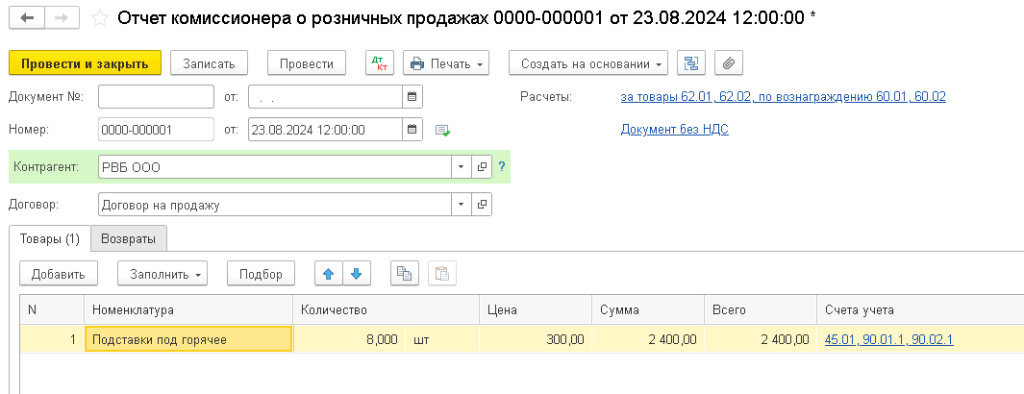The width and height of the screenshot is (1024, 394).
Task: Click the Записать button
Action: coord(208,63)
